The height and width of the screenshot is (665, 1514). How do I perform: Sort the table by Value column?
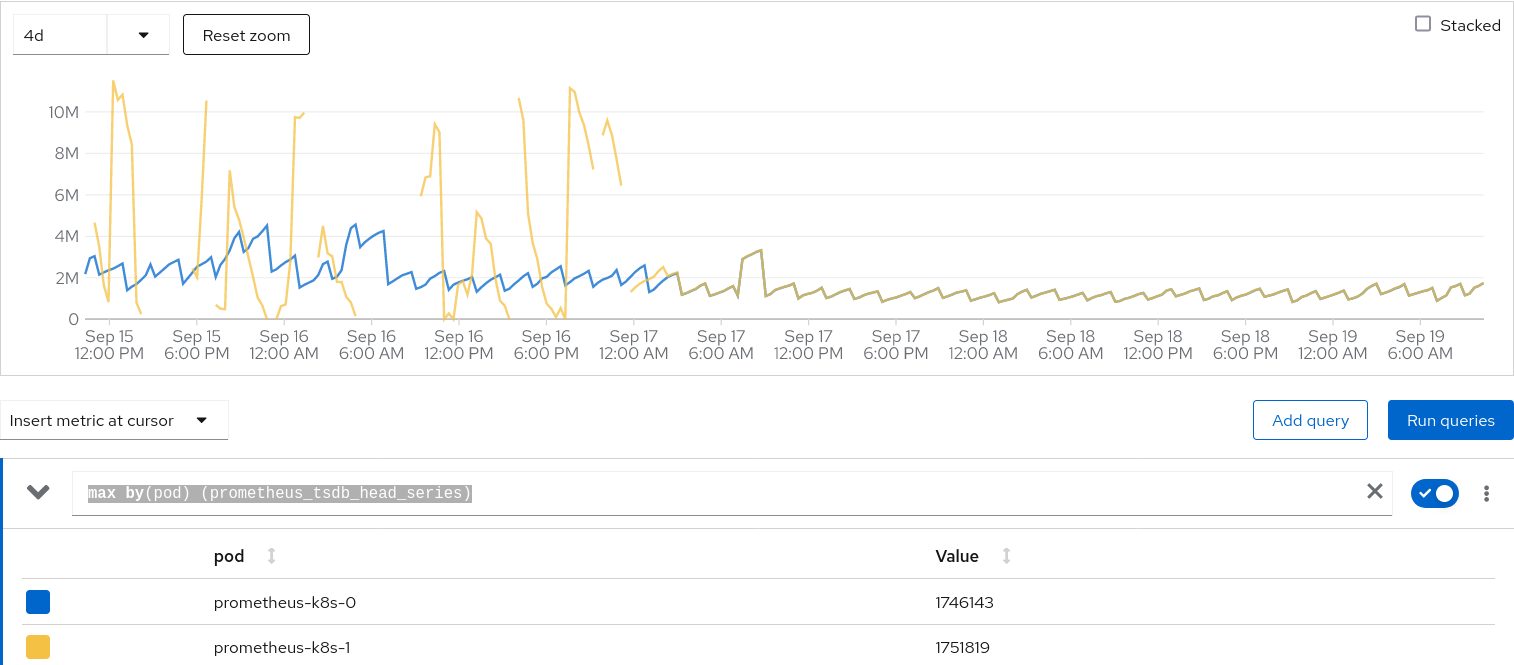[x=1006, y=556]
